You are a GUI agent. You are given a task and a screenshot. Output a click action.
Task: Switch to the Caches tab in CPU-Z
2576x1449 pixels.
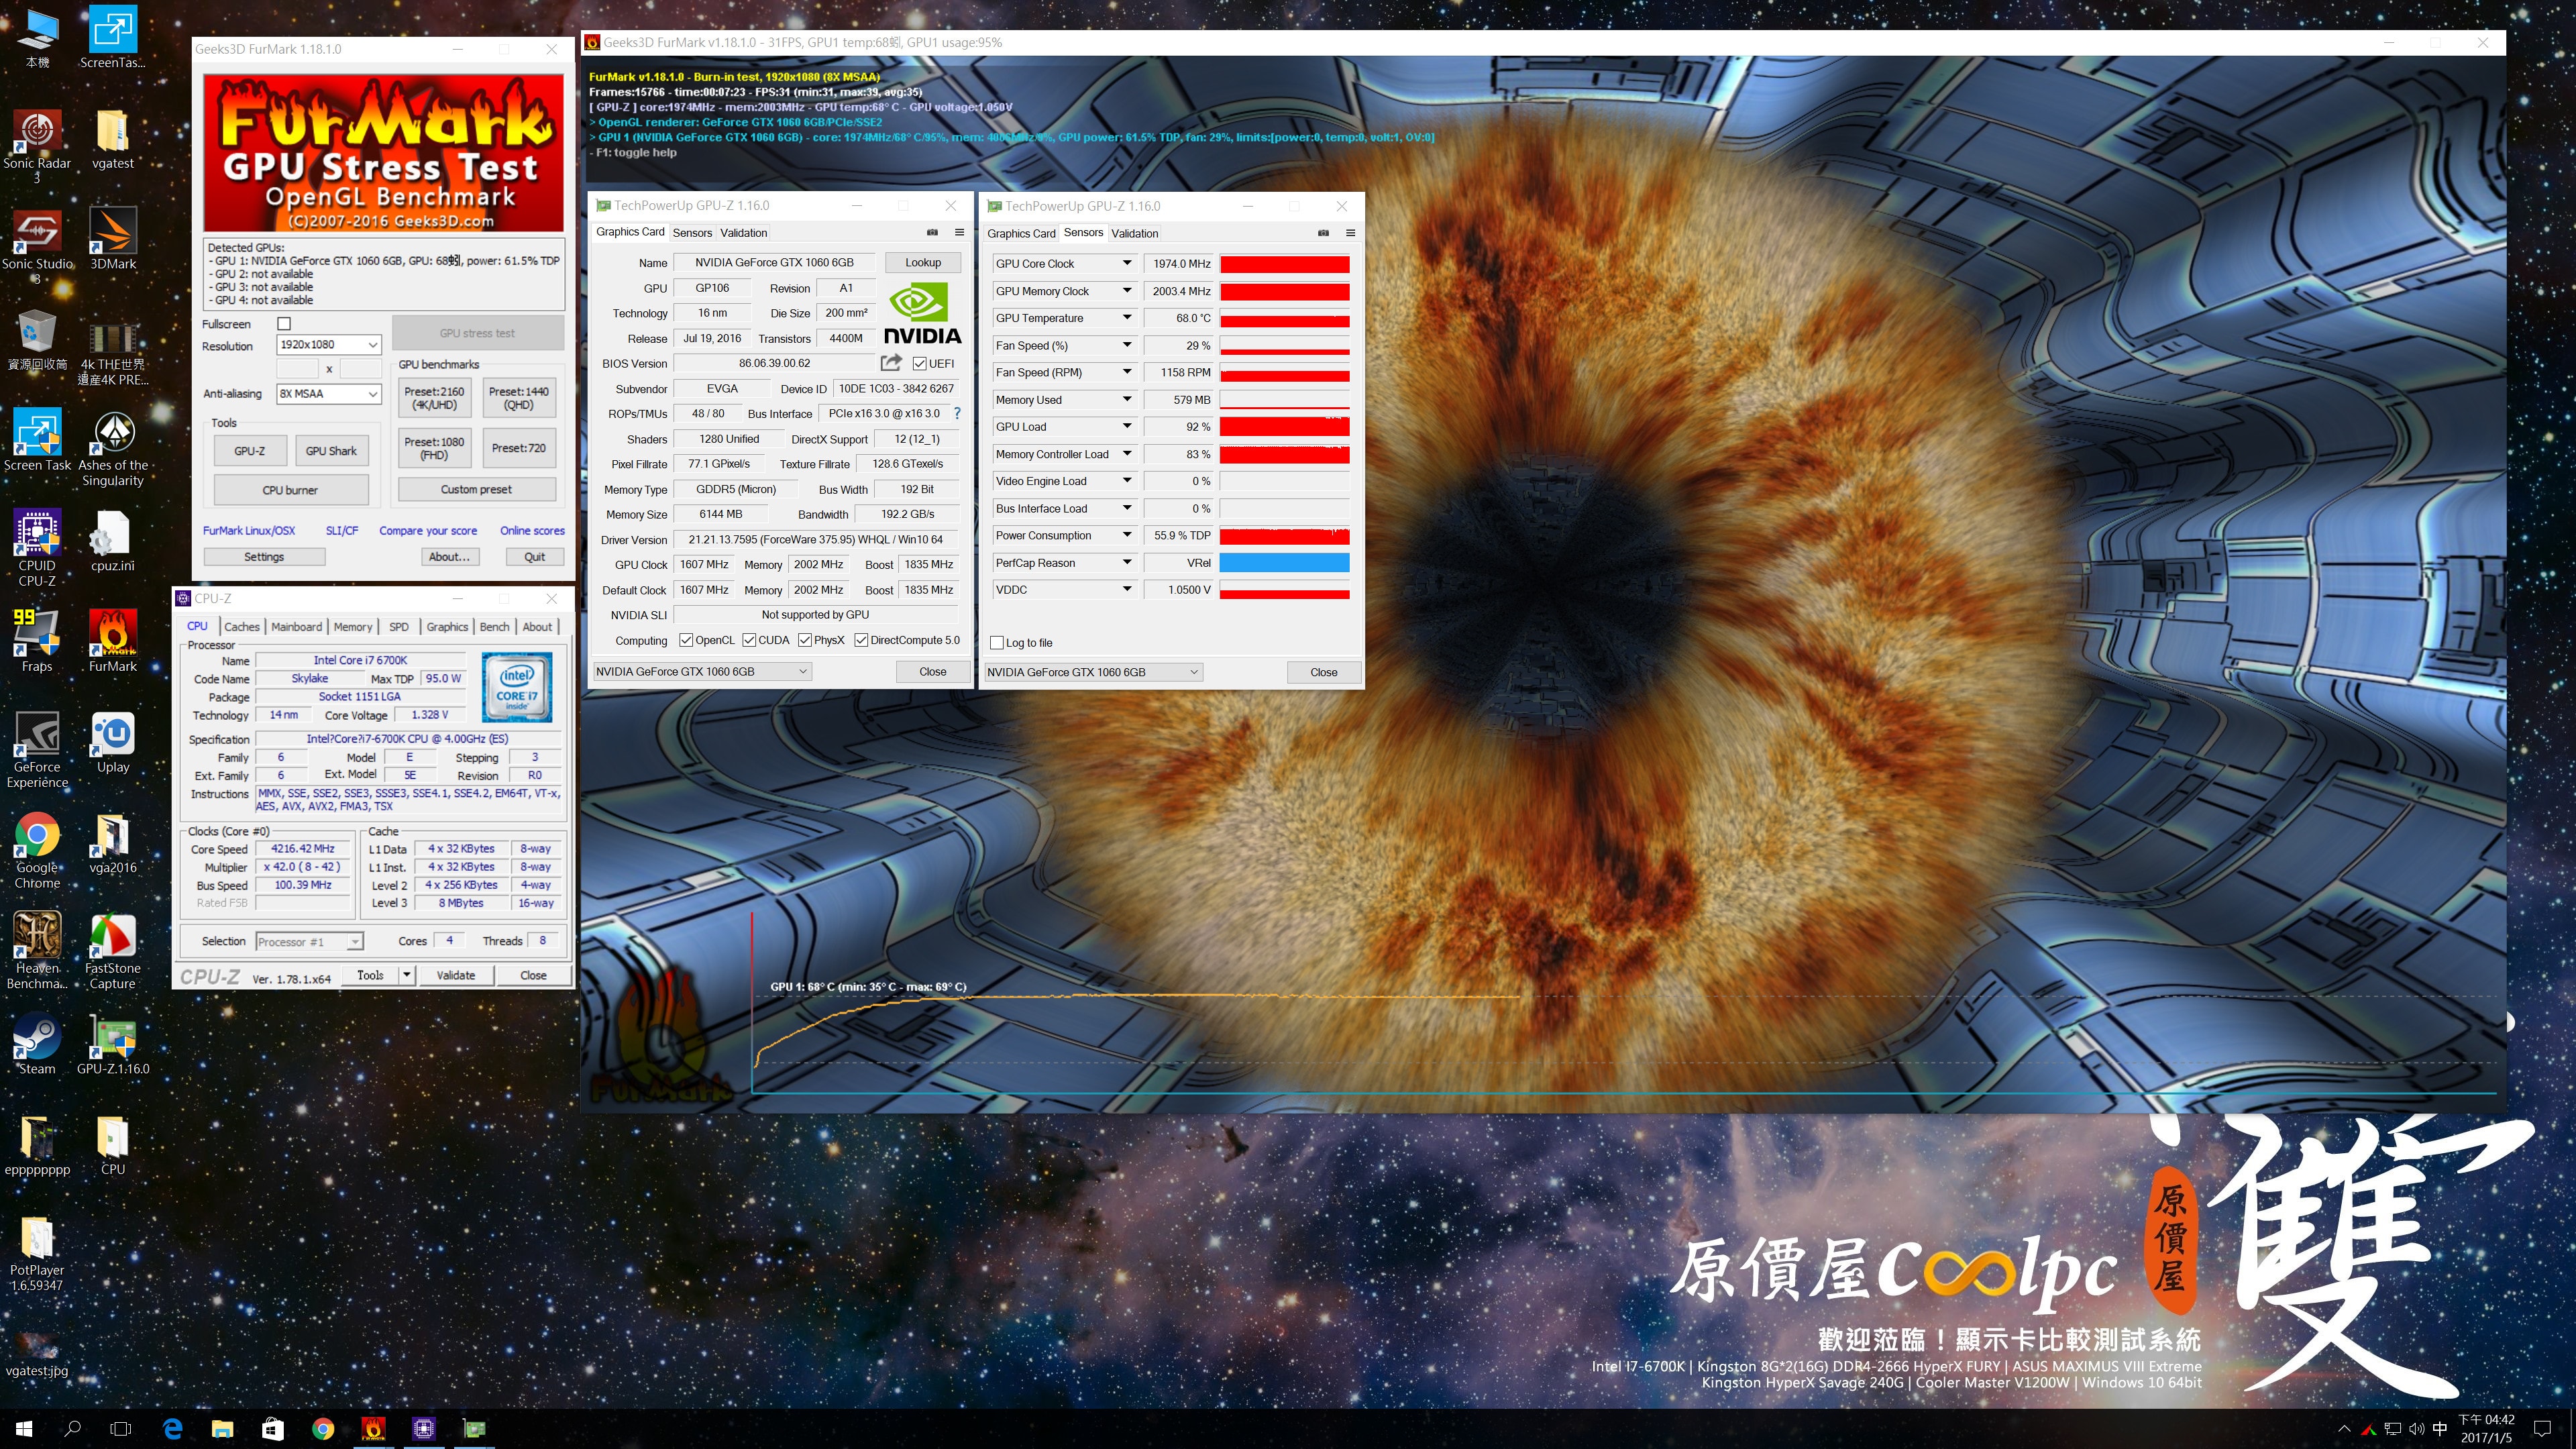242,626
